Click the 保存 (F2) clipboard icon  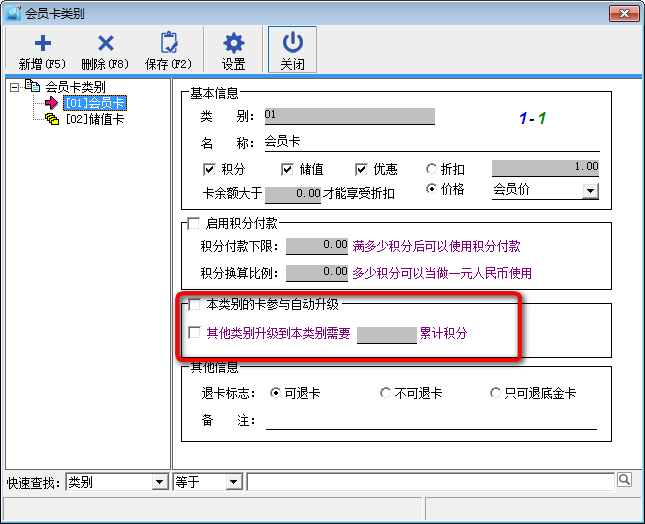[x=169, y=42]
